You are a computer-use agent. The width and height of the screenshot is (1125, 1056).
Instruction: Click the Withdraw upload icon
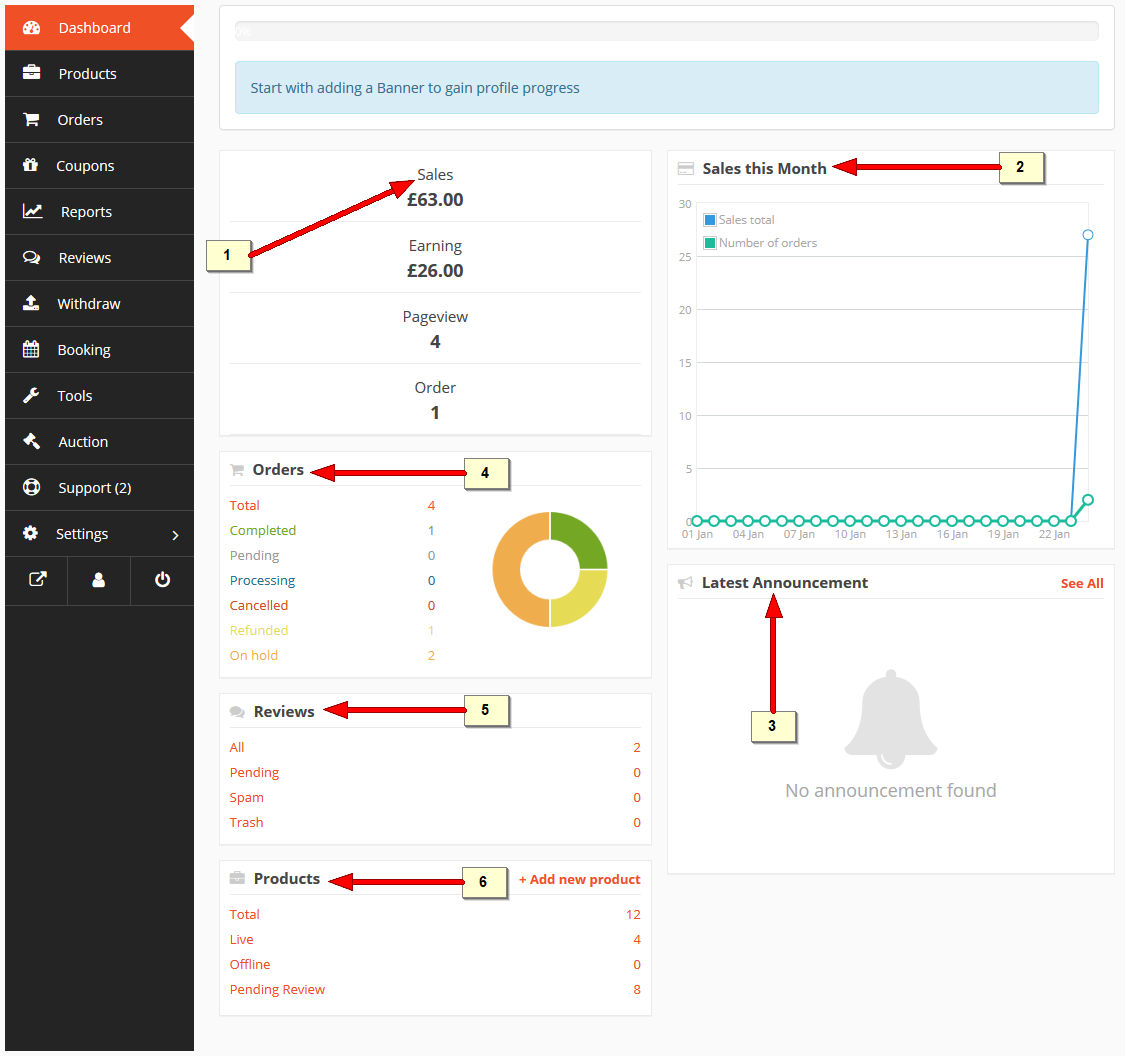pyautogui.click(x=31, y=303)
